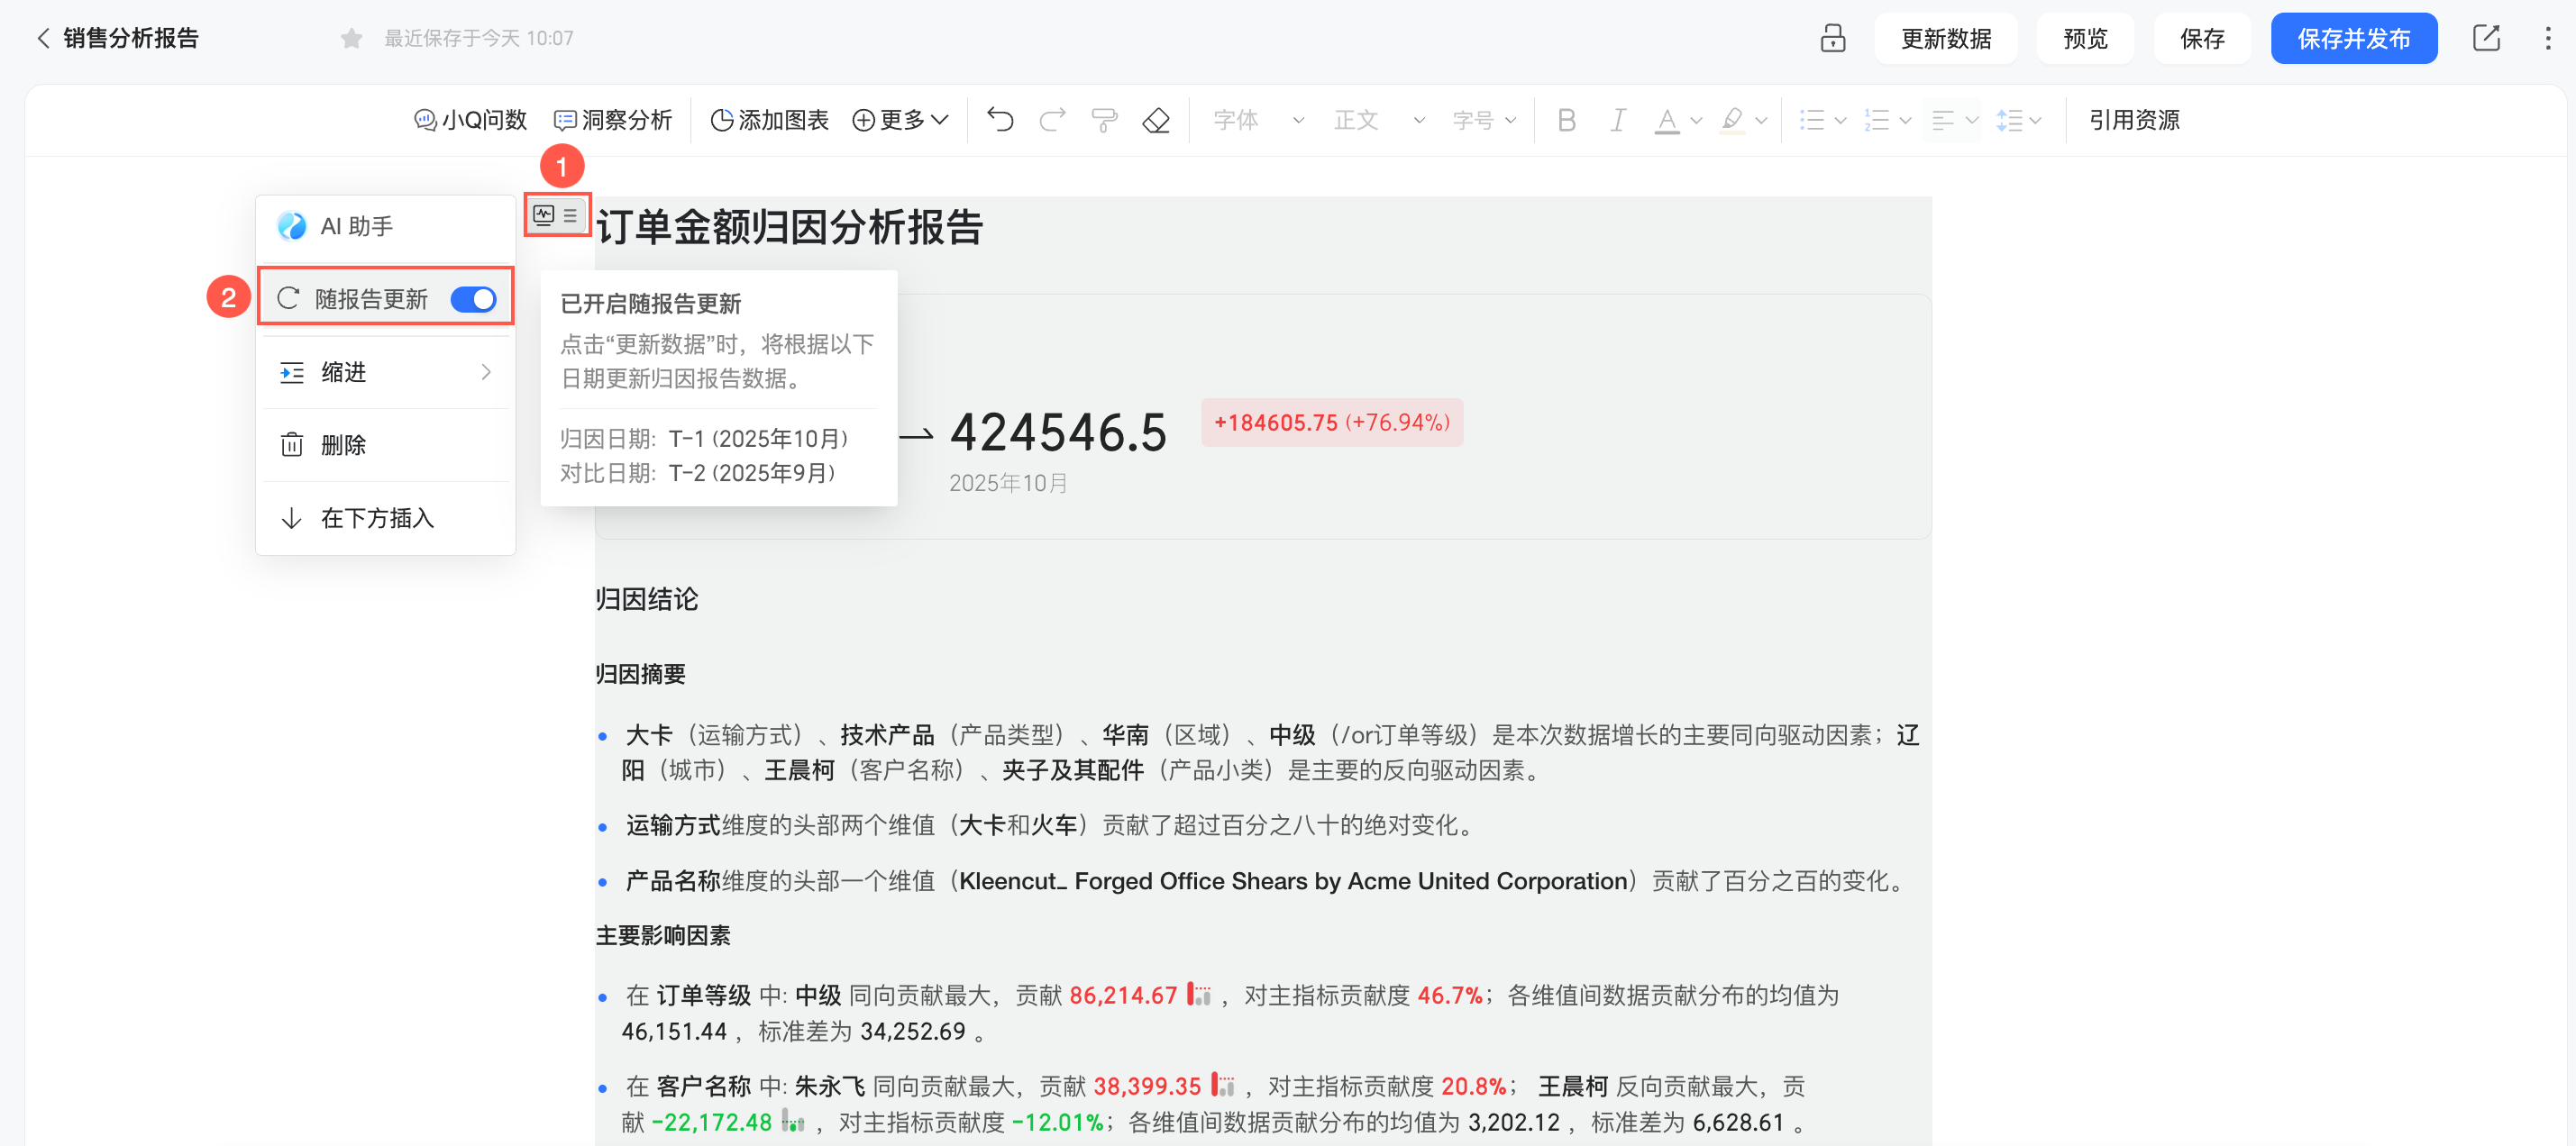The width and height of the screenshot is (2576, 1146).
Task: Click the star favorite icon
Action: (x=351, y=38)
